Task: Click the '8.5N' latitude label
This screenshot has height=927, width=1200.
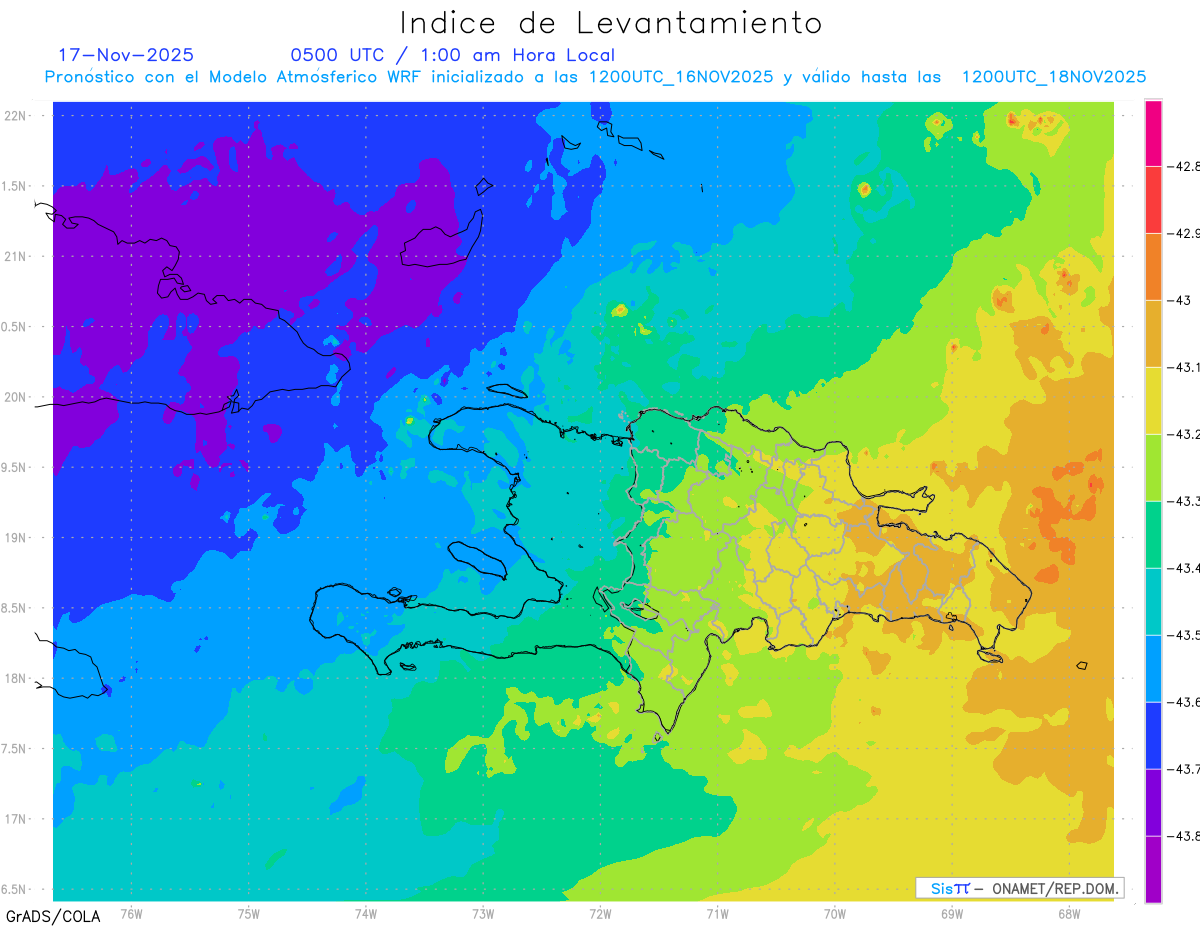Action: [x=15, y=608]
